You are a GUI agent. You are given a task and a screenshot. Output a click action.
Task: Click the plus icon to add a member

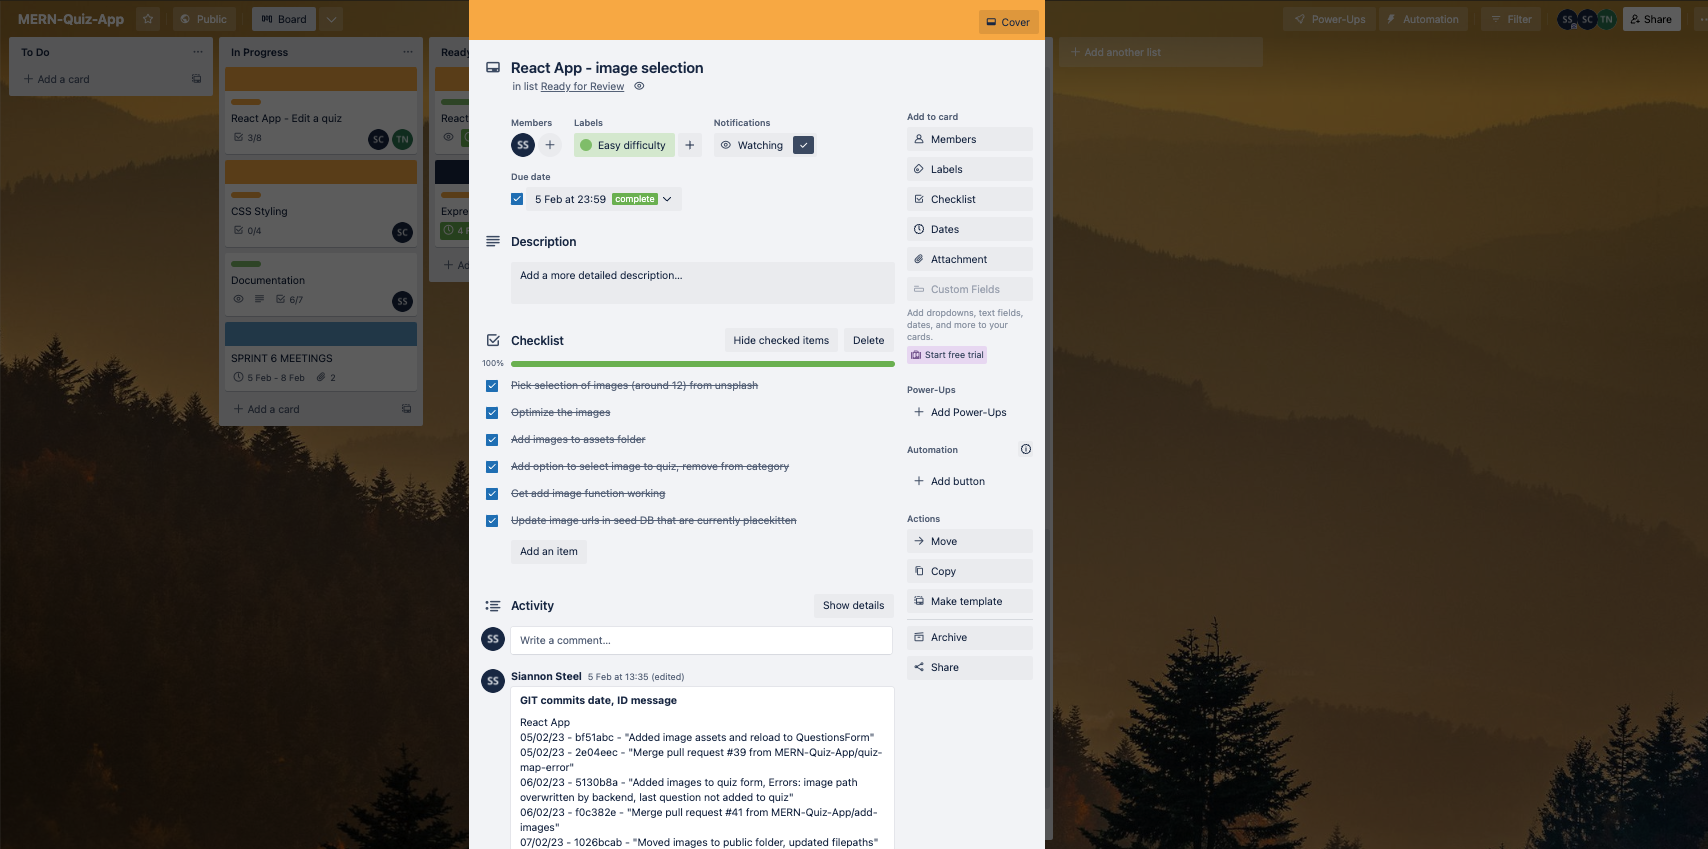[x=550, y=145]
